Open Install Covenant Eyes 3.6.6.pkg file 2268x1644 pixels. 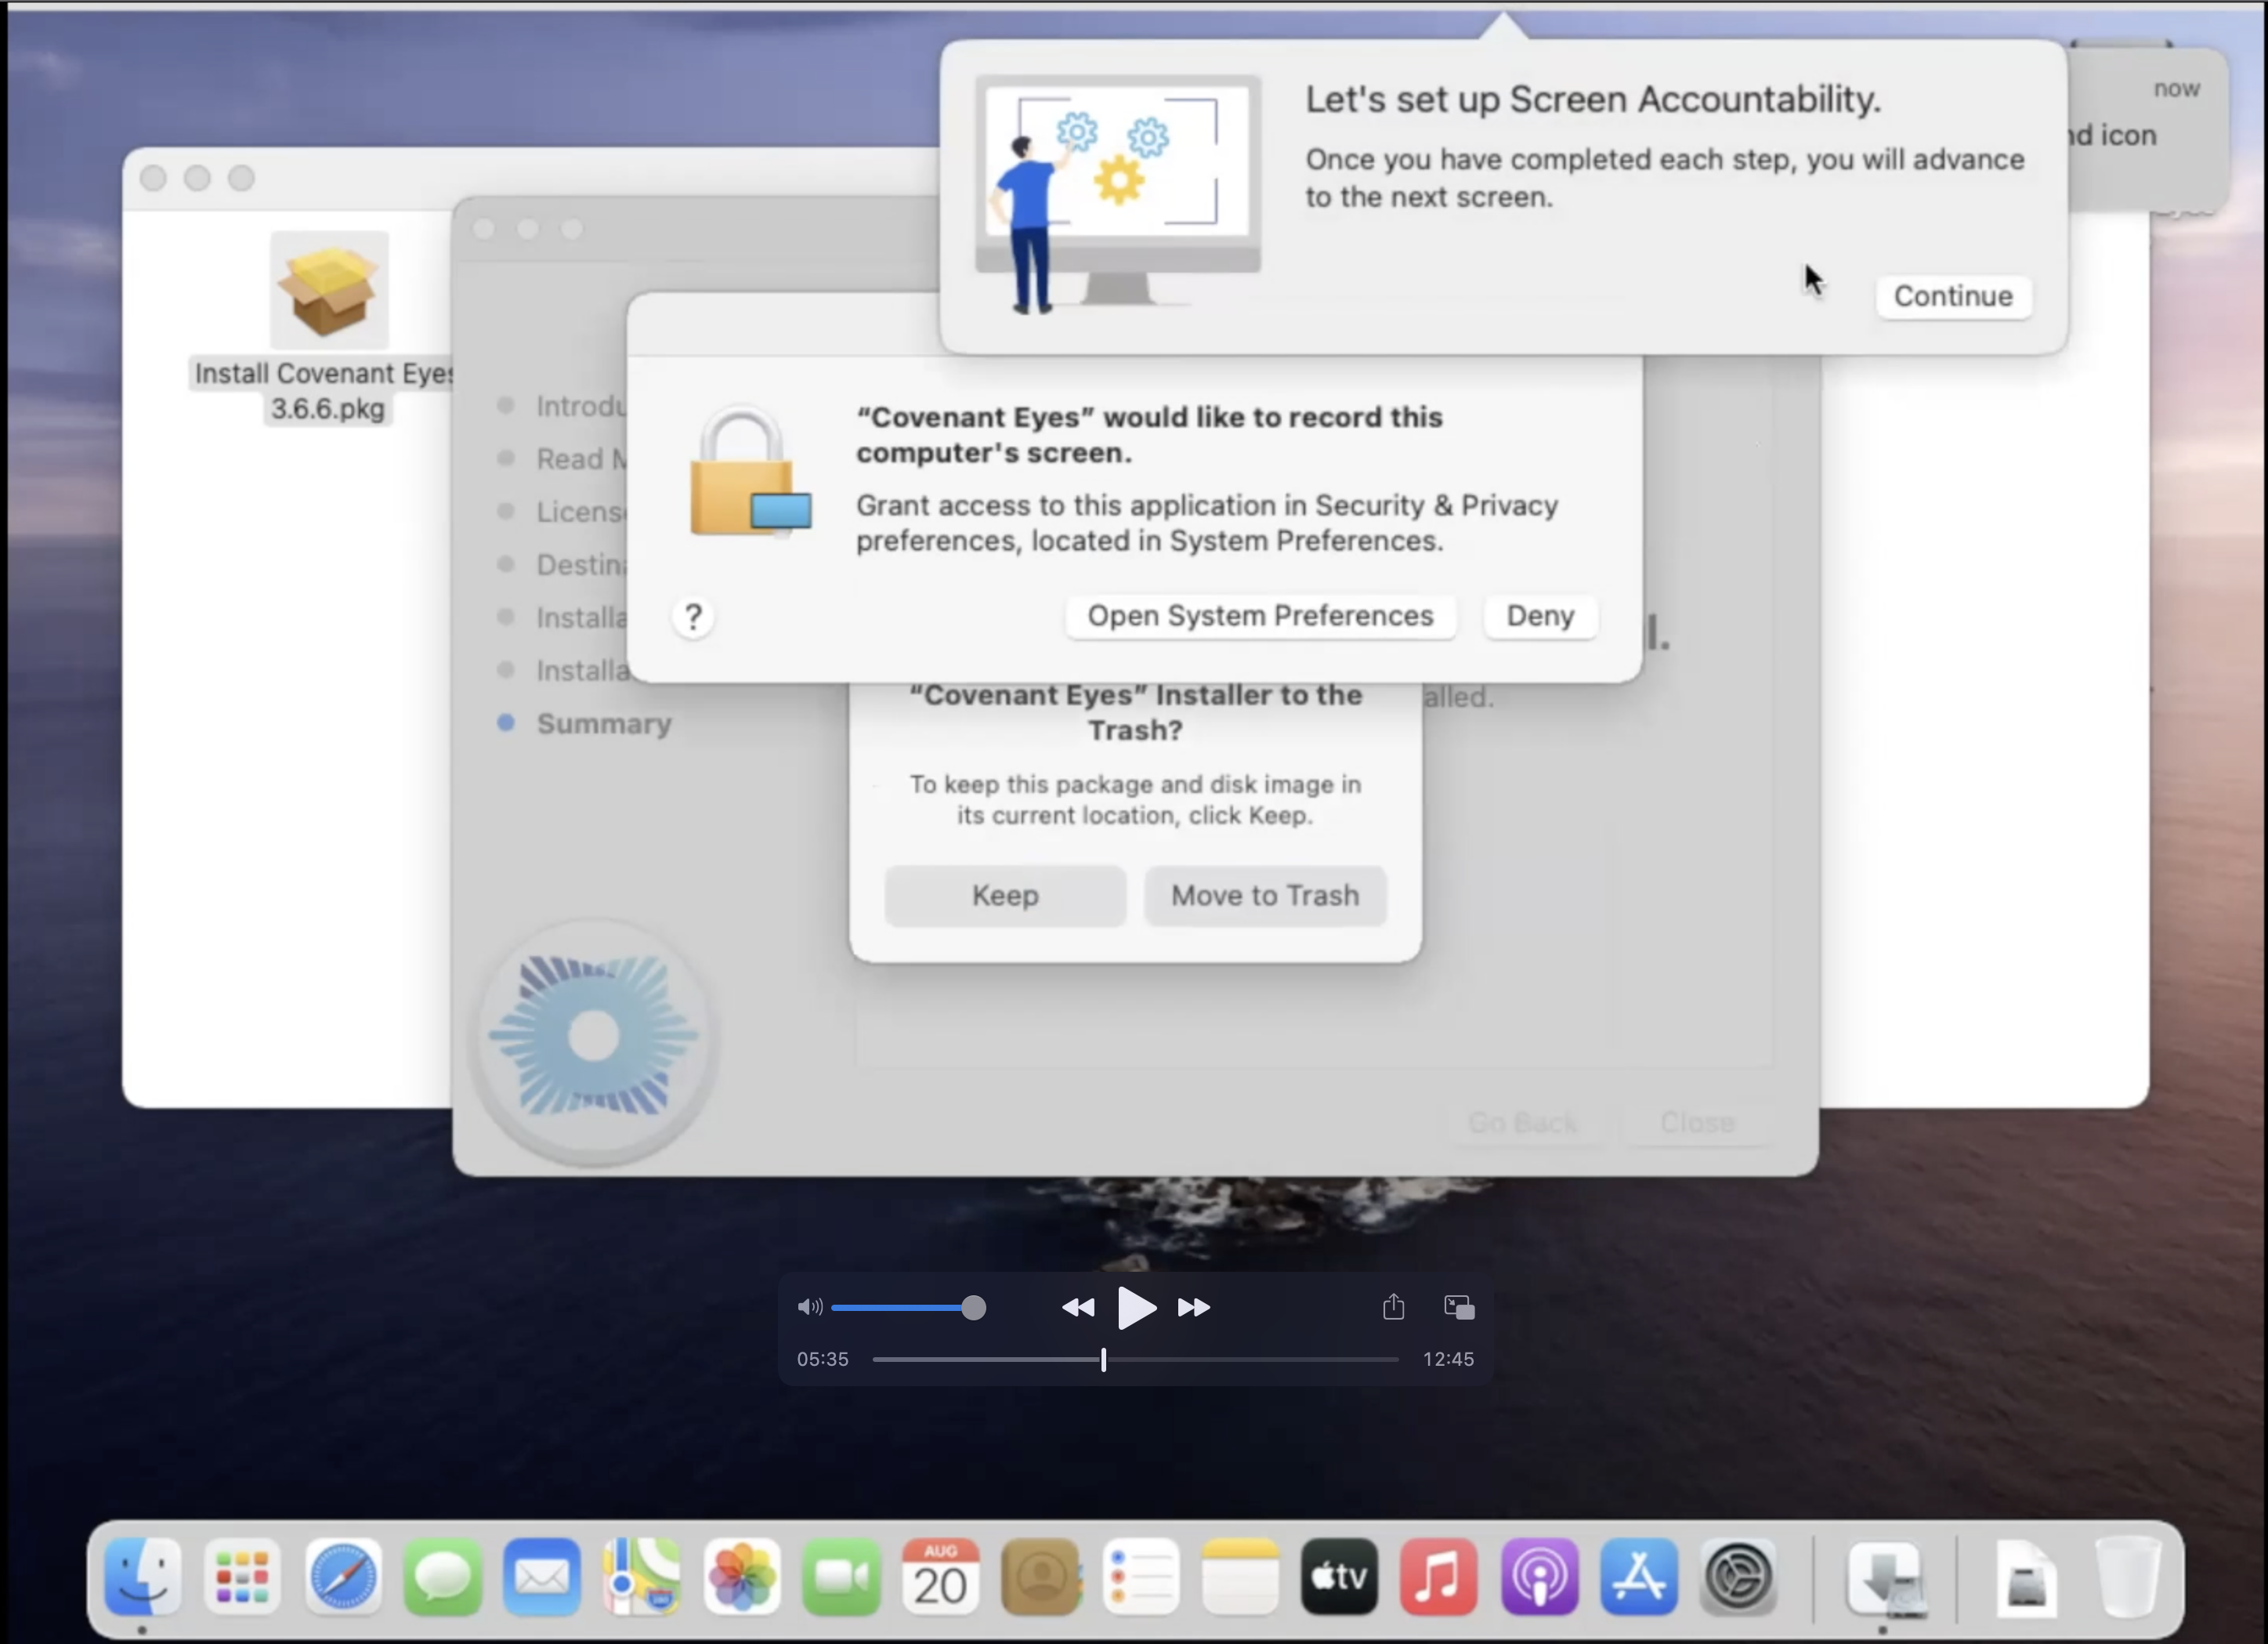328,327
